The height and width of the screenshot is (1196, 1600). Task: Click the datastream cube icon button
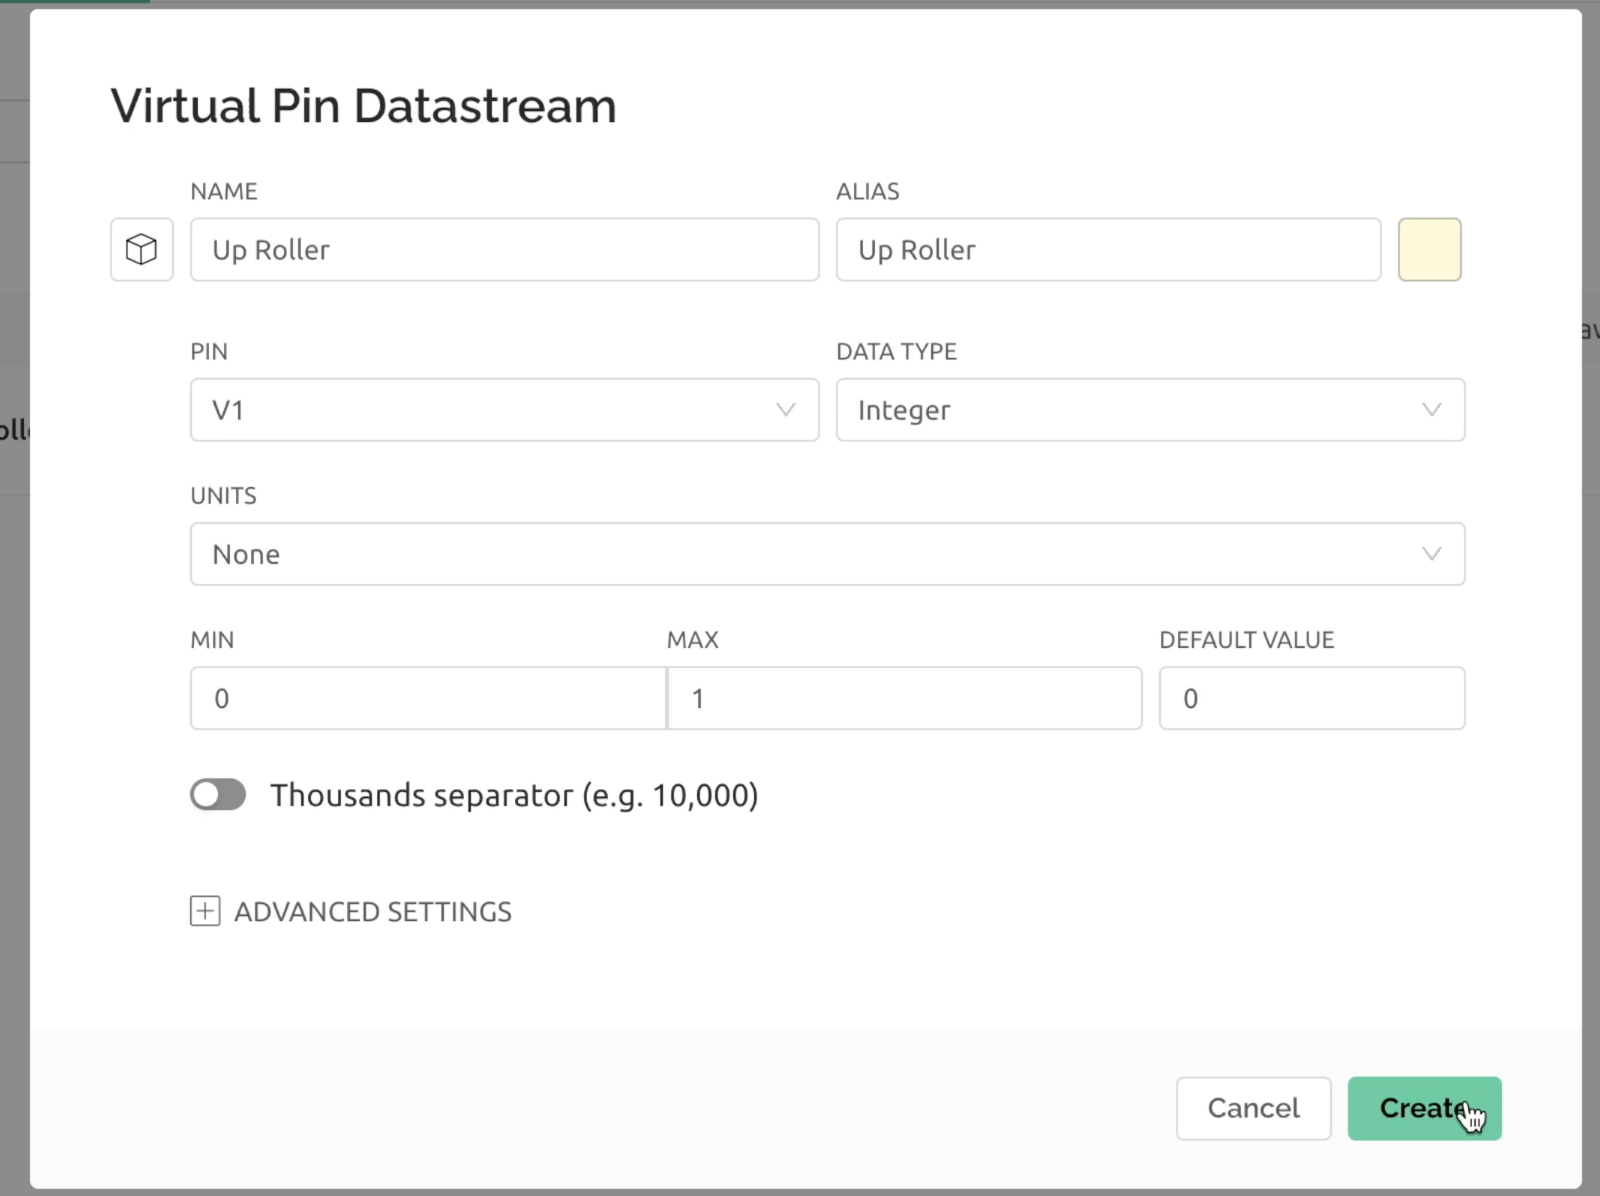[x=142, y=249]
